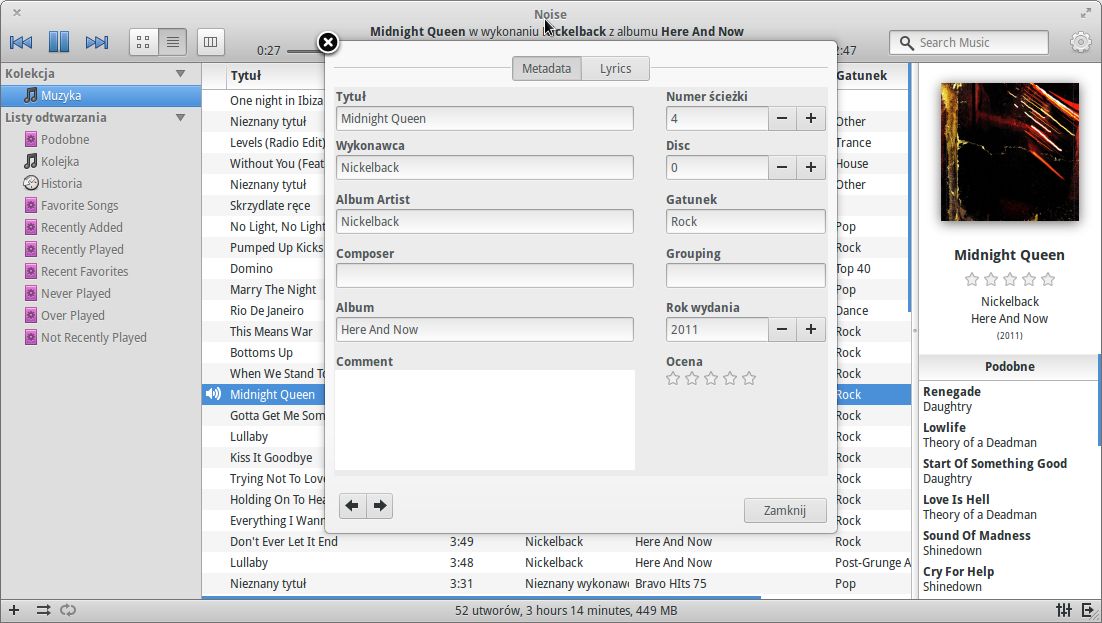Click inside the Comment text area

(485, 420)
